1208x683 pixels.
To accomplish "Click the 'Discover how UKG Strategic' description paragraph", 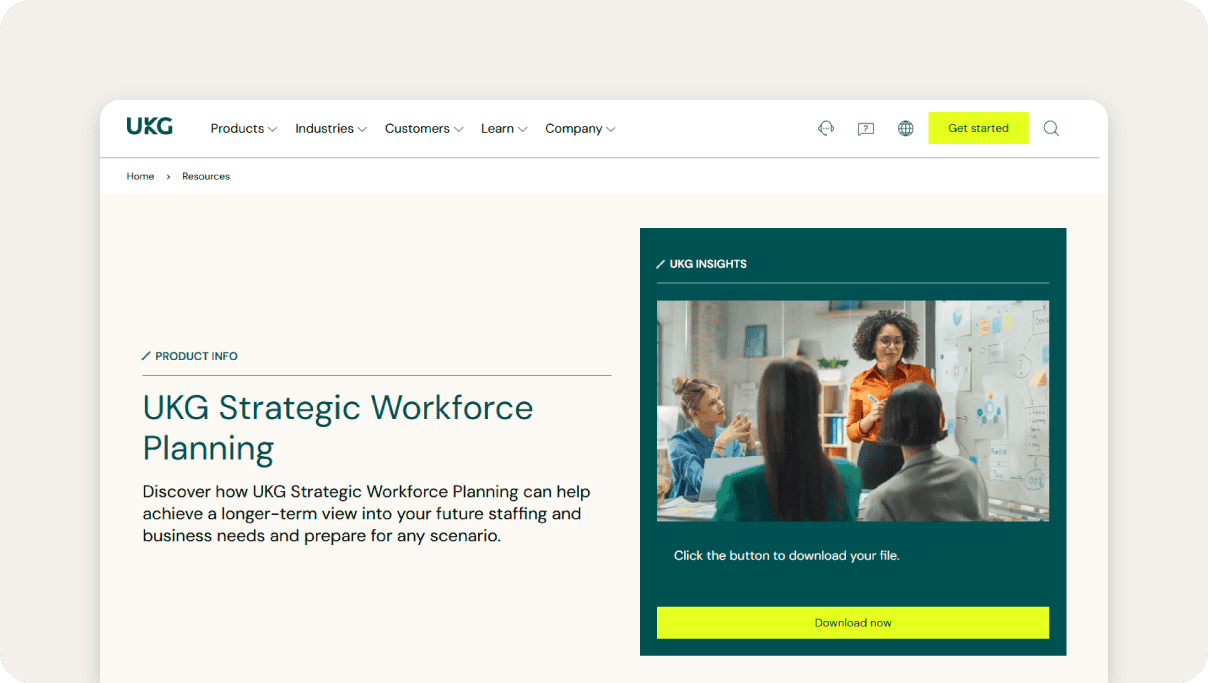I will pos(367,514).
